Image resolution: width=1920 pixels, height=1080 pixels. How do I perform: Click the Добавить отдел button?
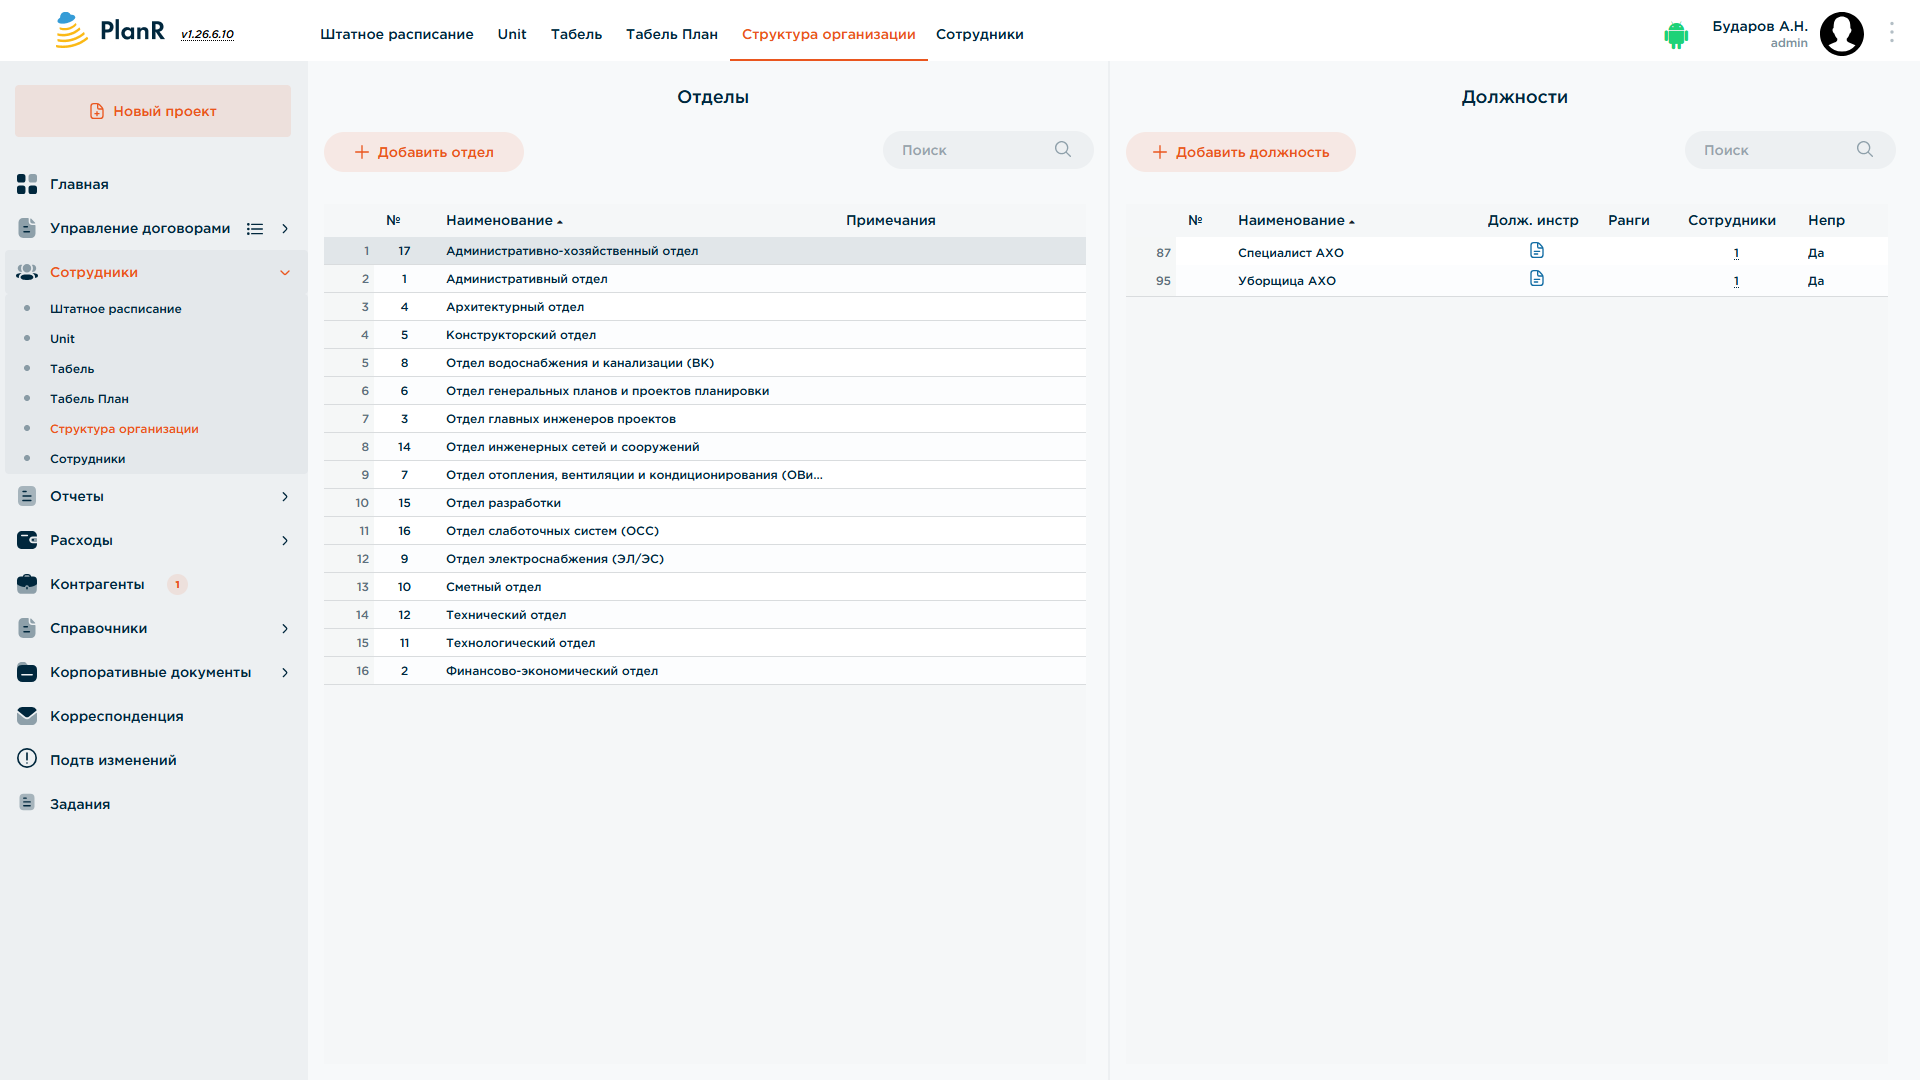coord(424,152)
